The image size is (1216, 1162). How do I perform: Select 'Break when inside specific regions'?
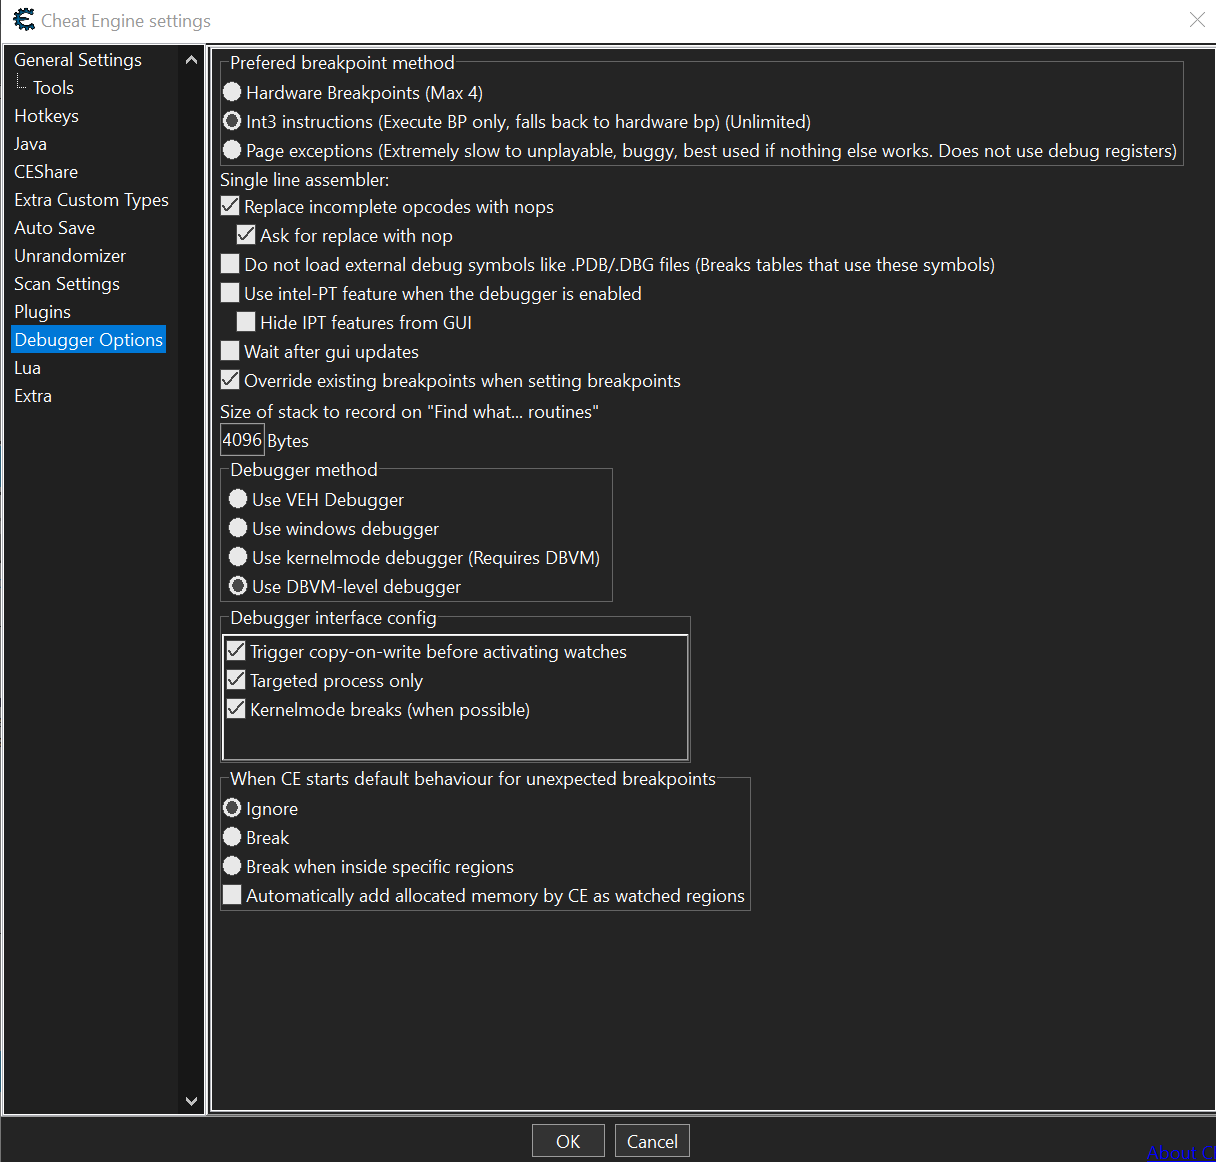click(x=233, y=867)
